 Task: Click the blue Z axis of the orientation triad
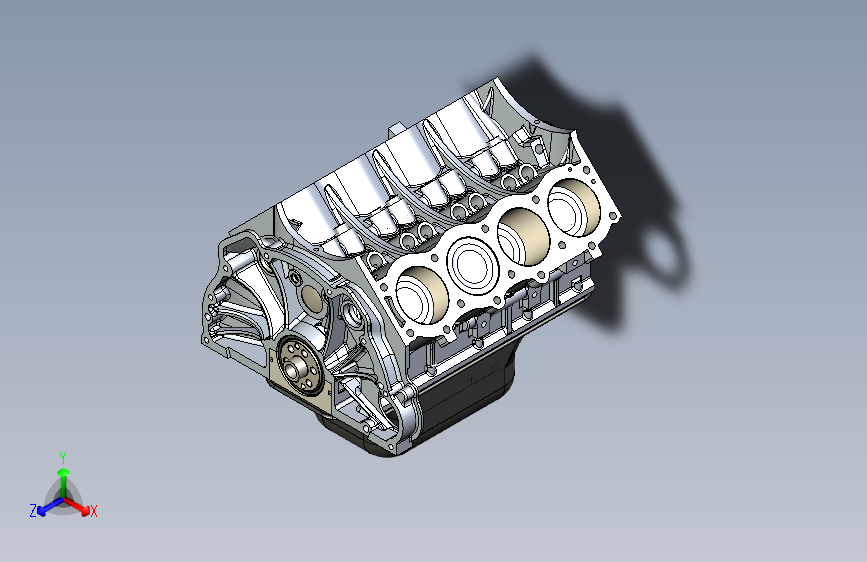[x=50, y=506]
